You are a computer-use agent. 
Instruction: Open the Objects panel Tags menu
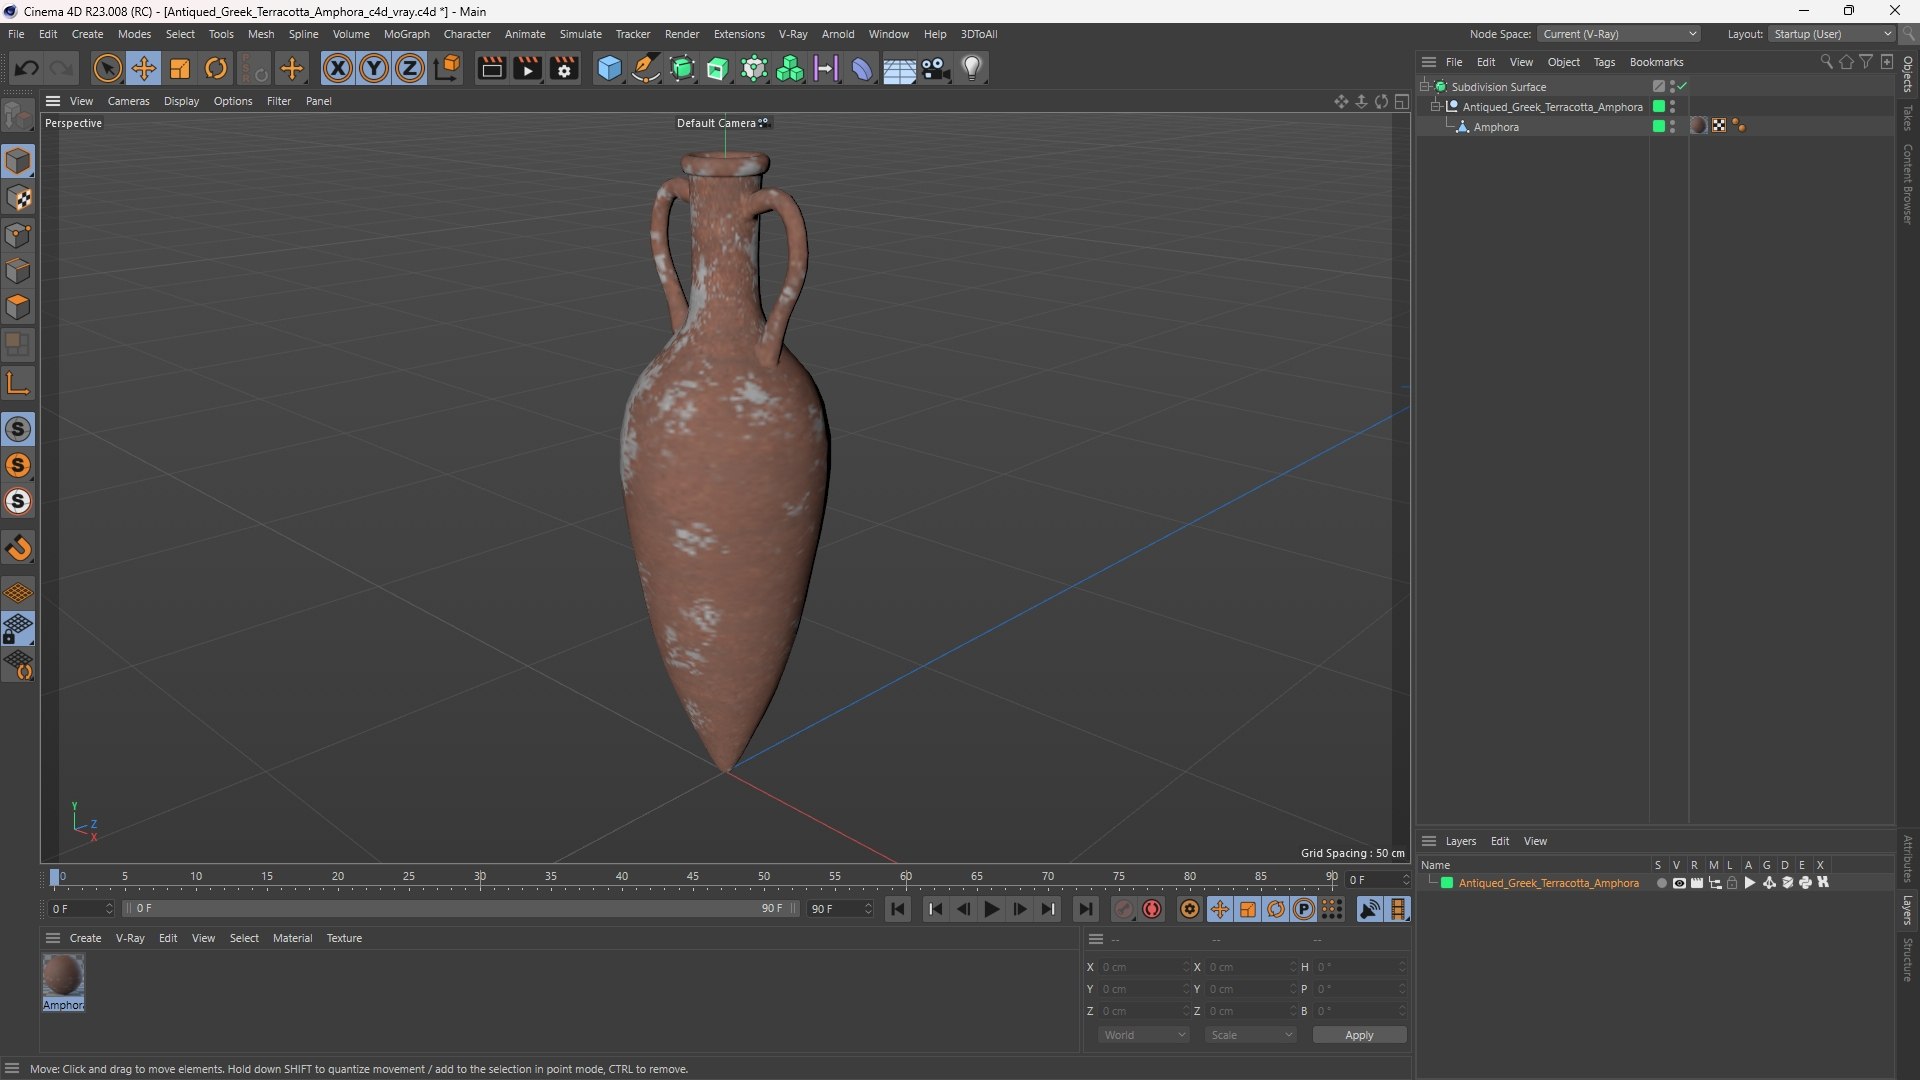pos(1604,62)
